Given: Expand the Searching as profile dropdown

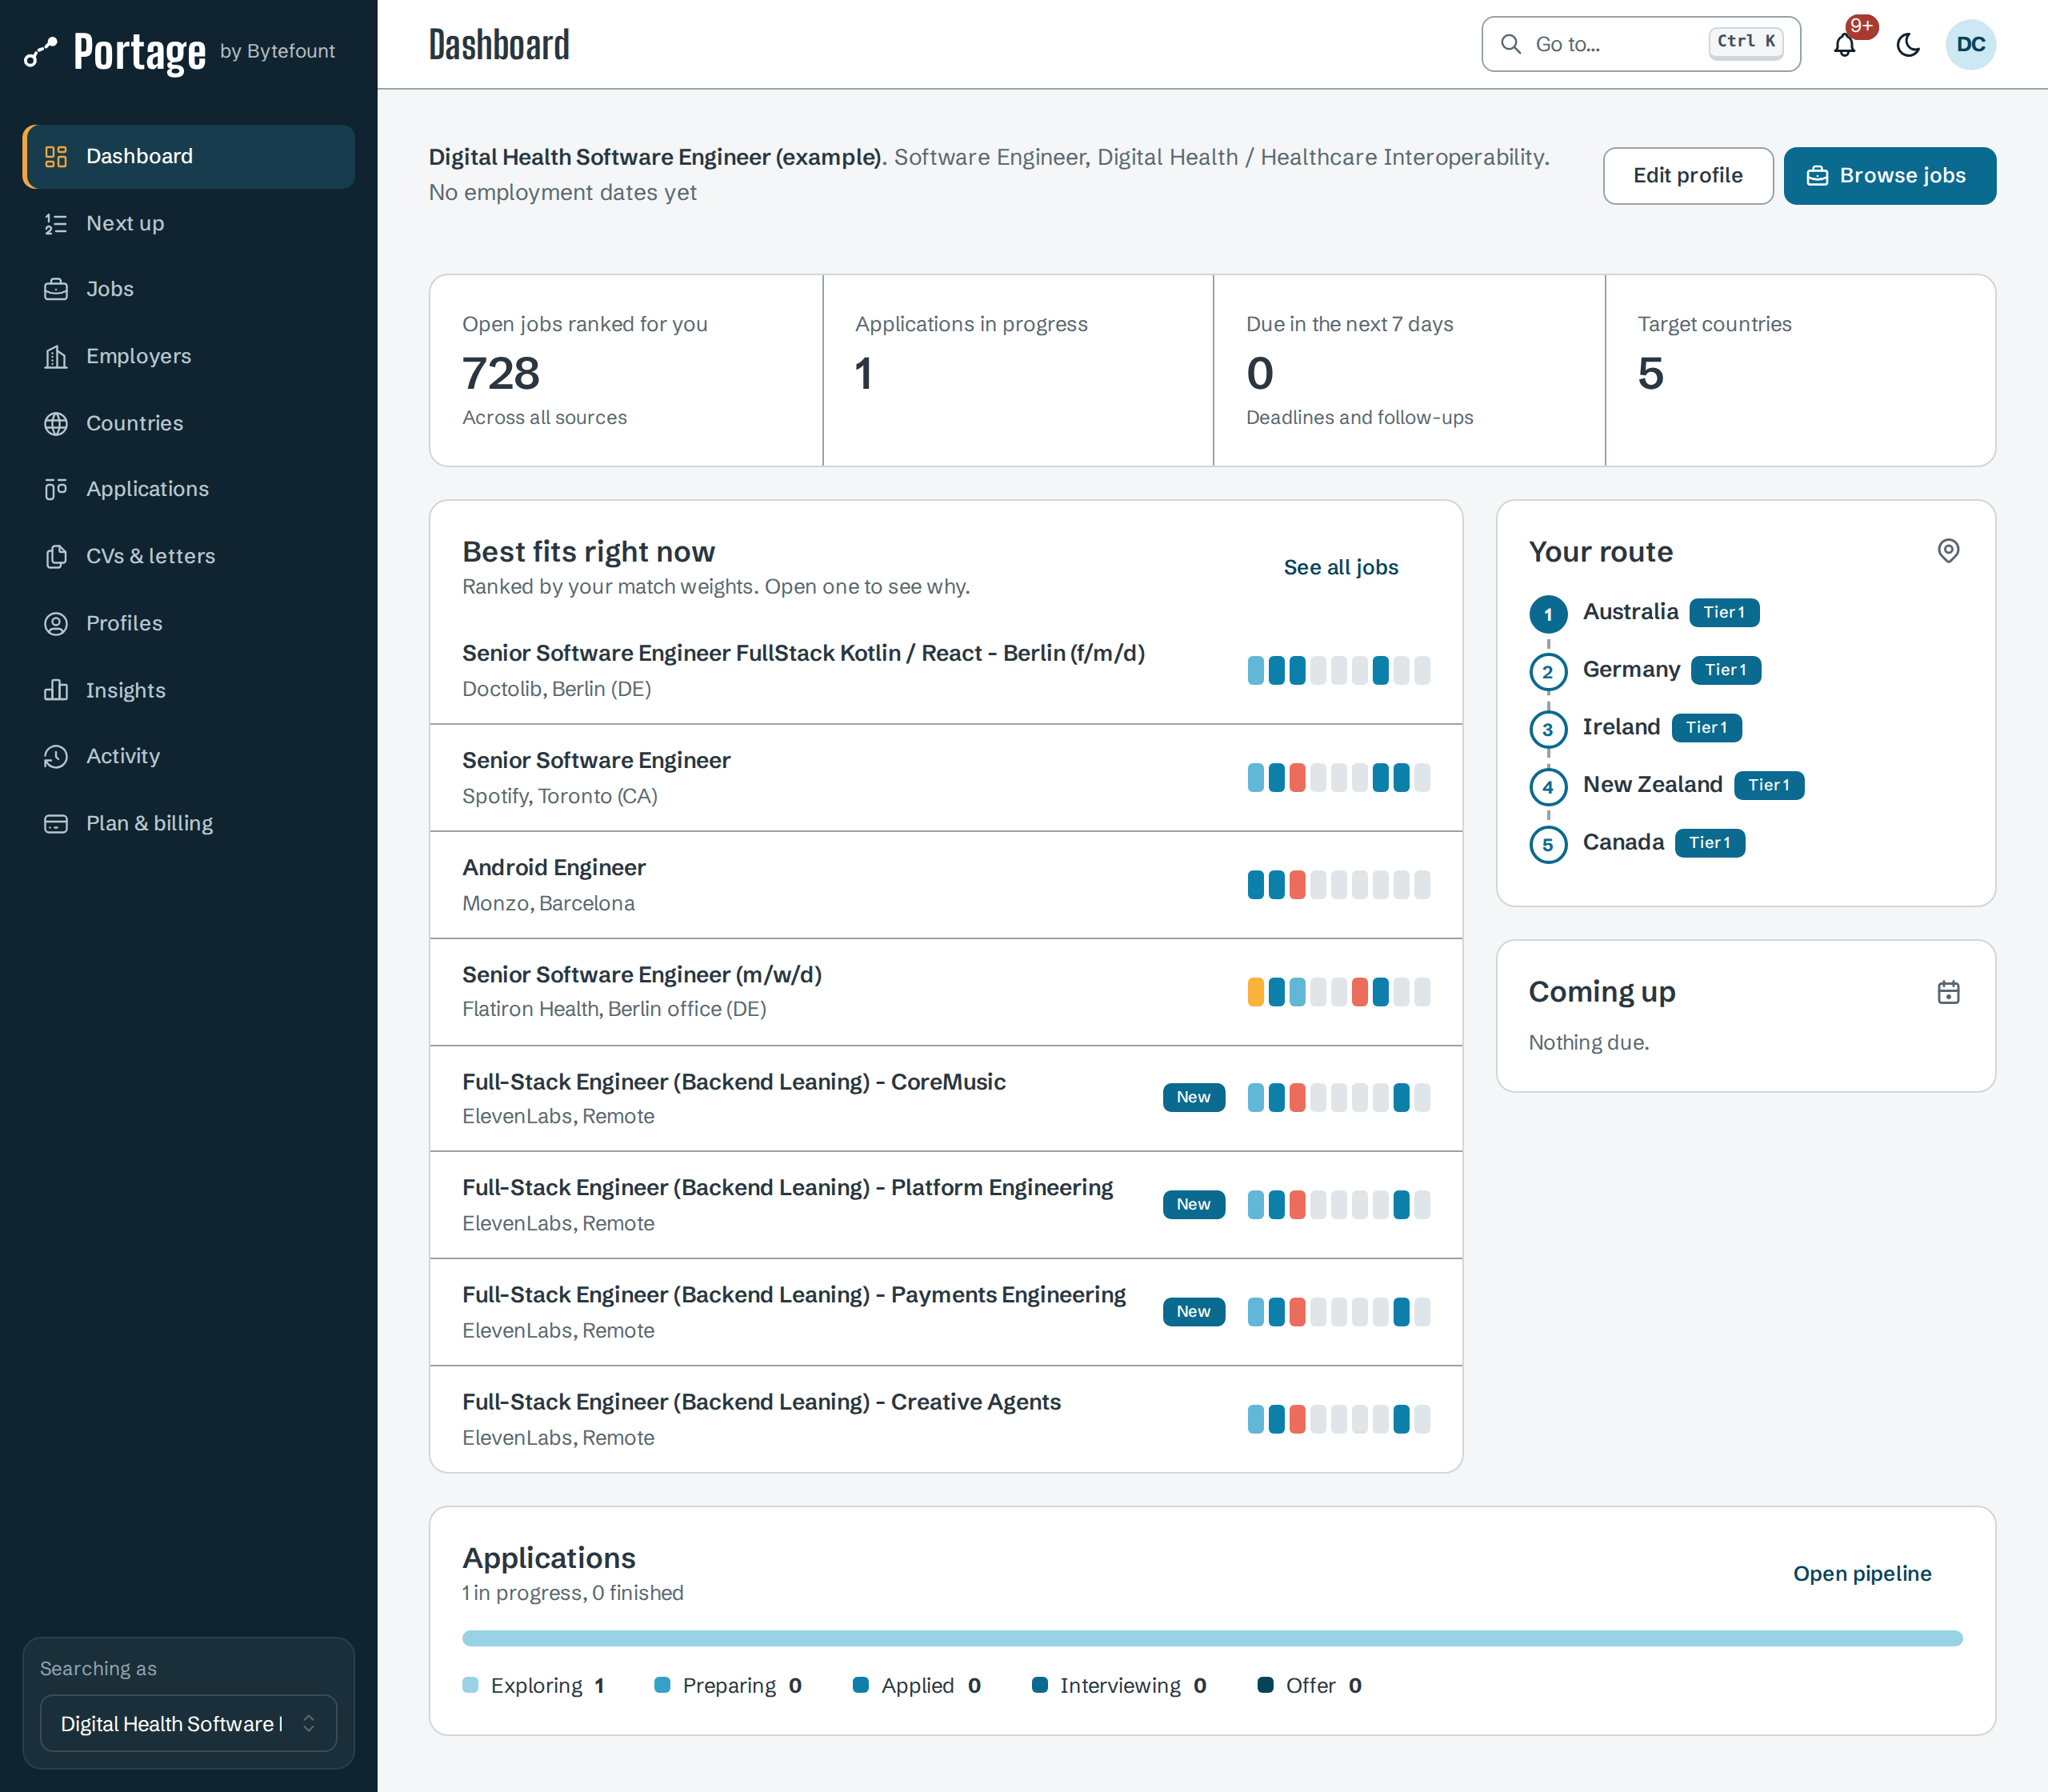Looking at the screenshot, I should tap(188, 1723).
